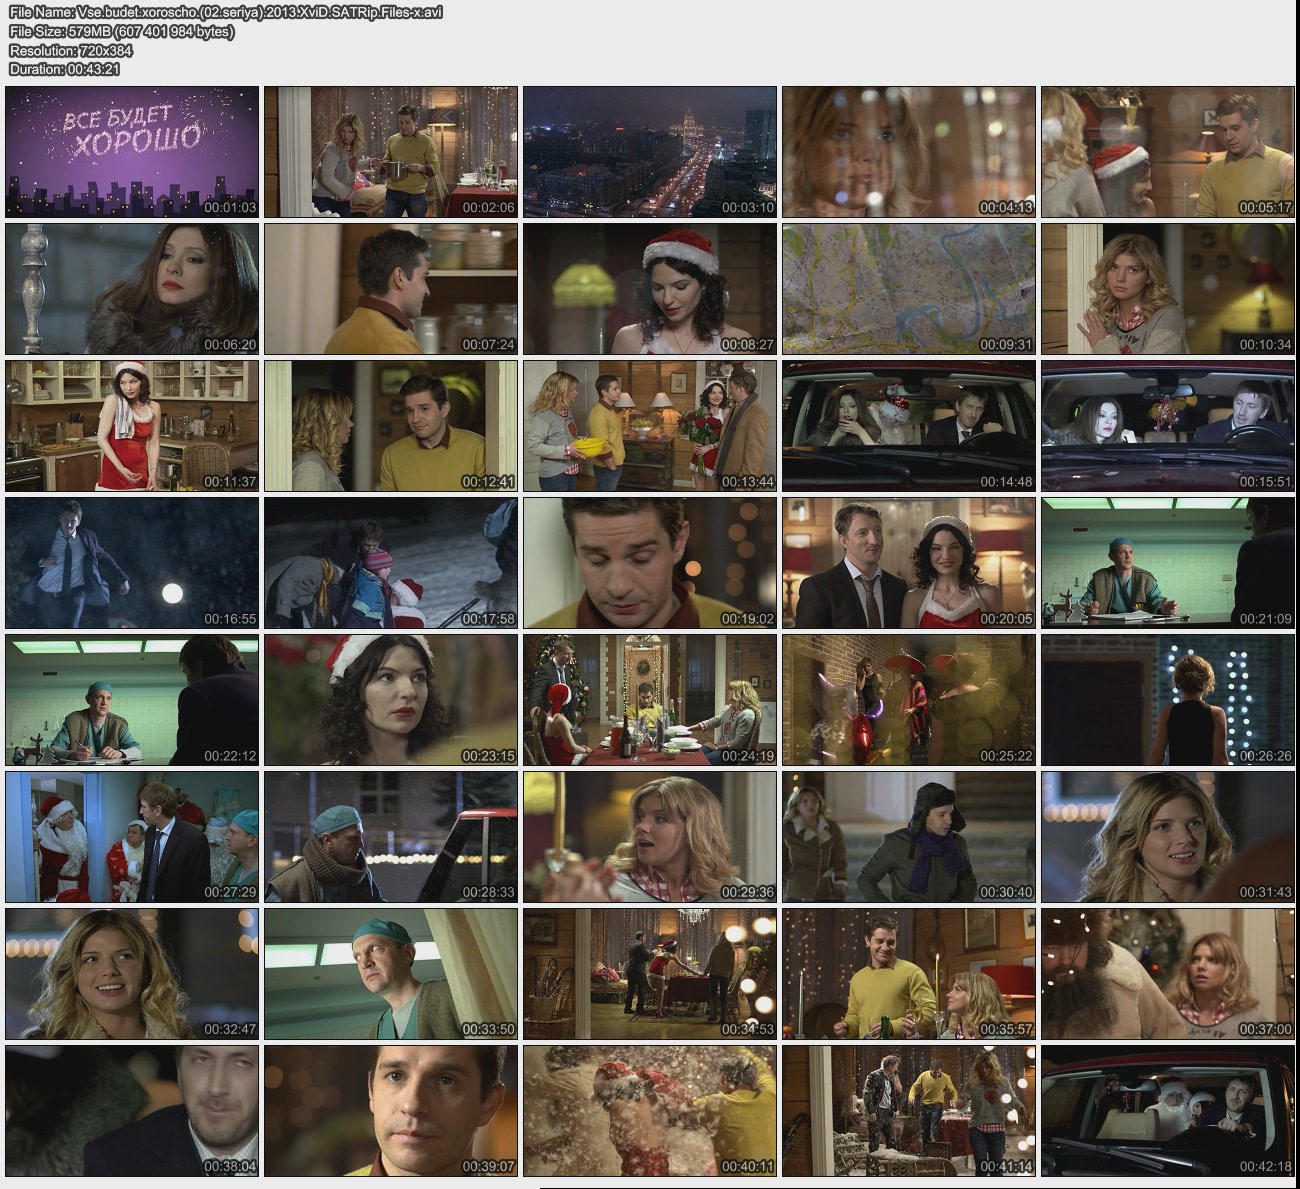This screenshot has width=1300, height=1189.
Task: Open the final thumbnail at 00:42:18
Action: (1167, 1111)
